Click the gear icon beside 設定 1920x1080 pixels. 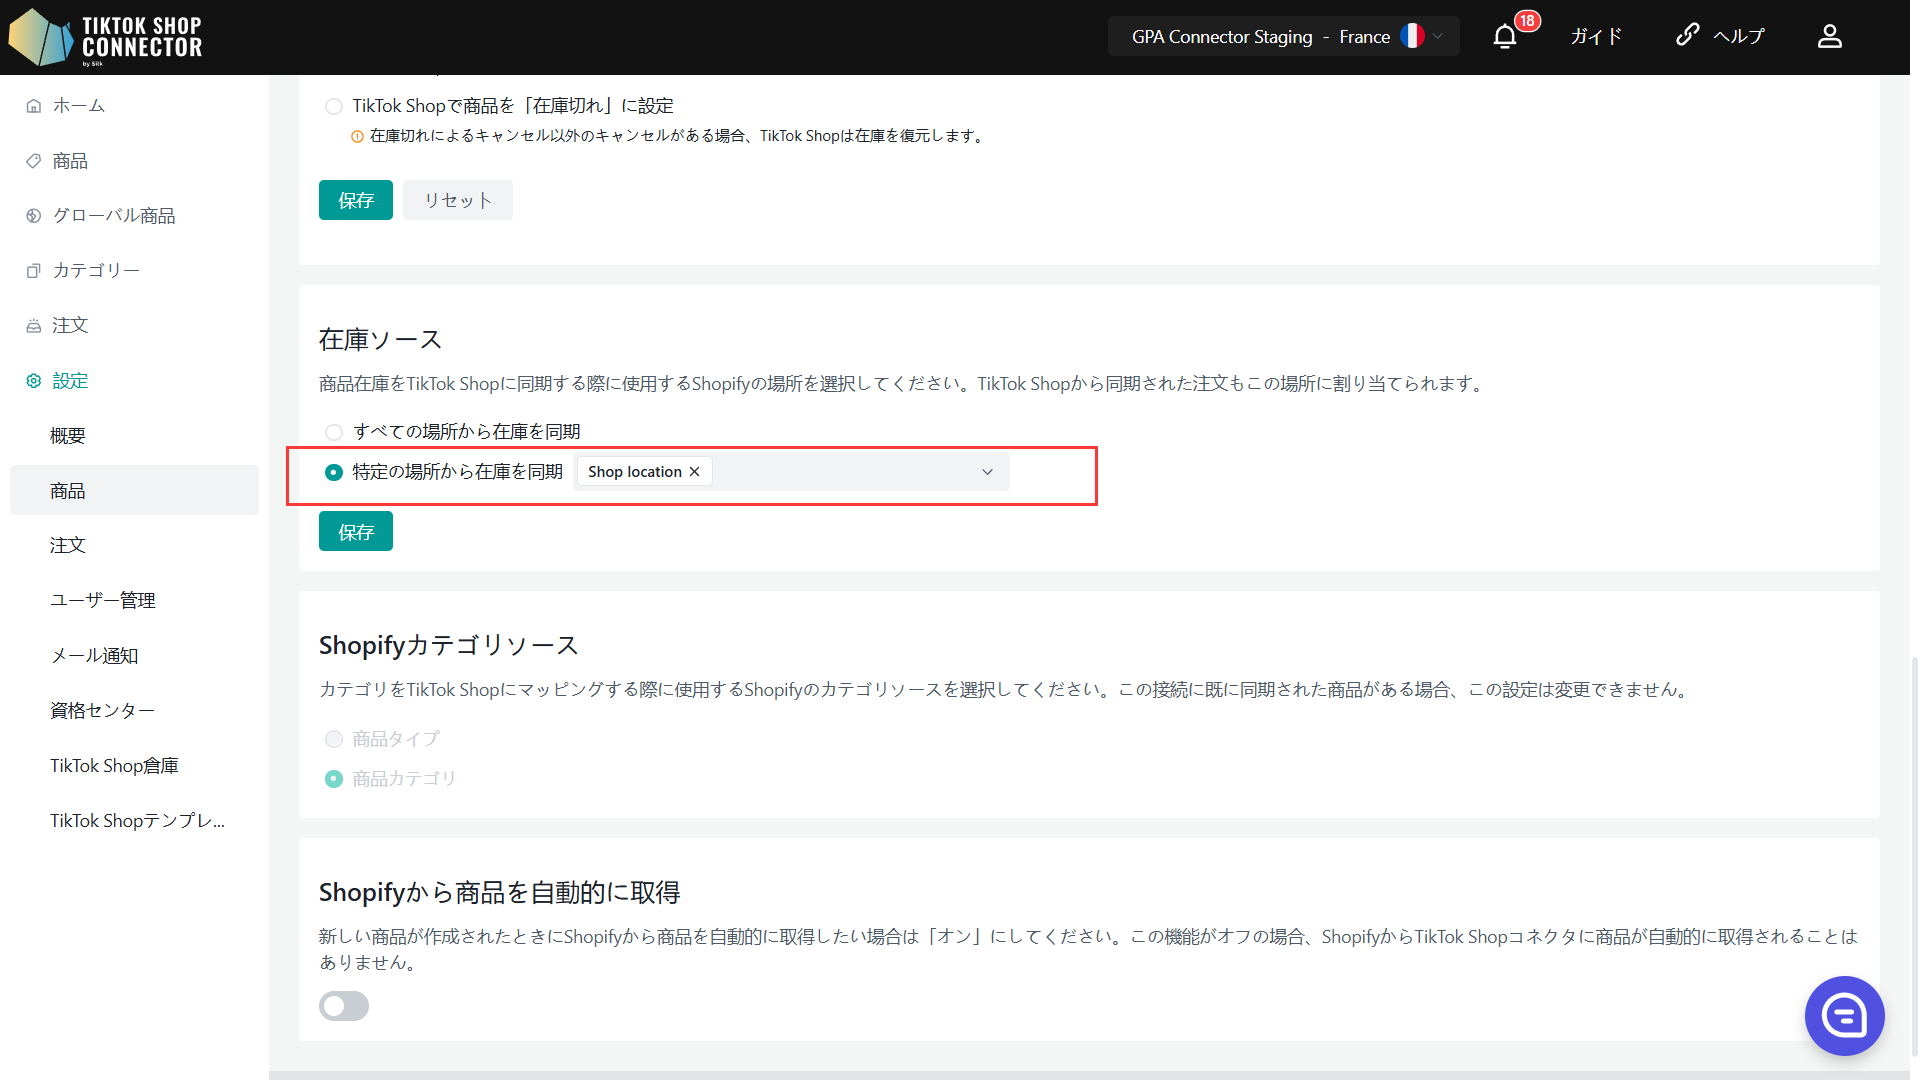34,381
